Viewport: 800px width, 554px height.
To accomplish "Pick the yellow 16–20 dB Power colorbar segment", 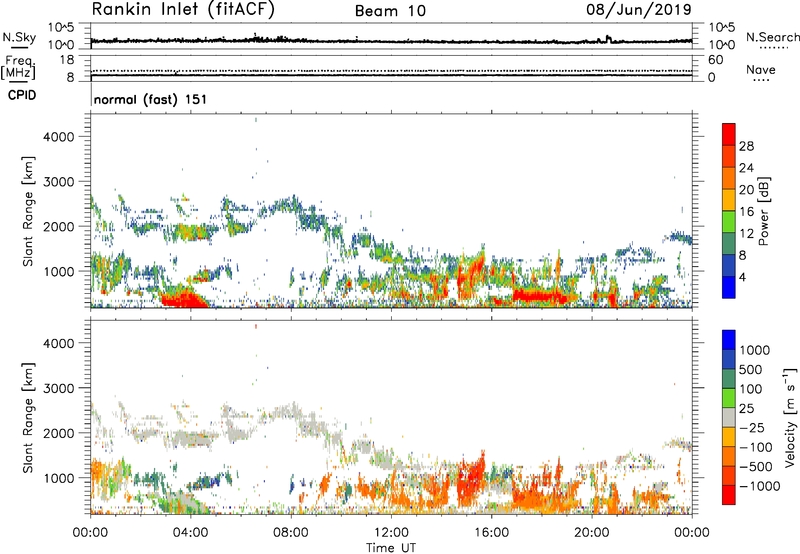I will [729, 200].
